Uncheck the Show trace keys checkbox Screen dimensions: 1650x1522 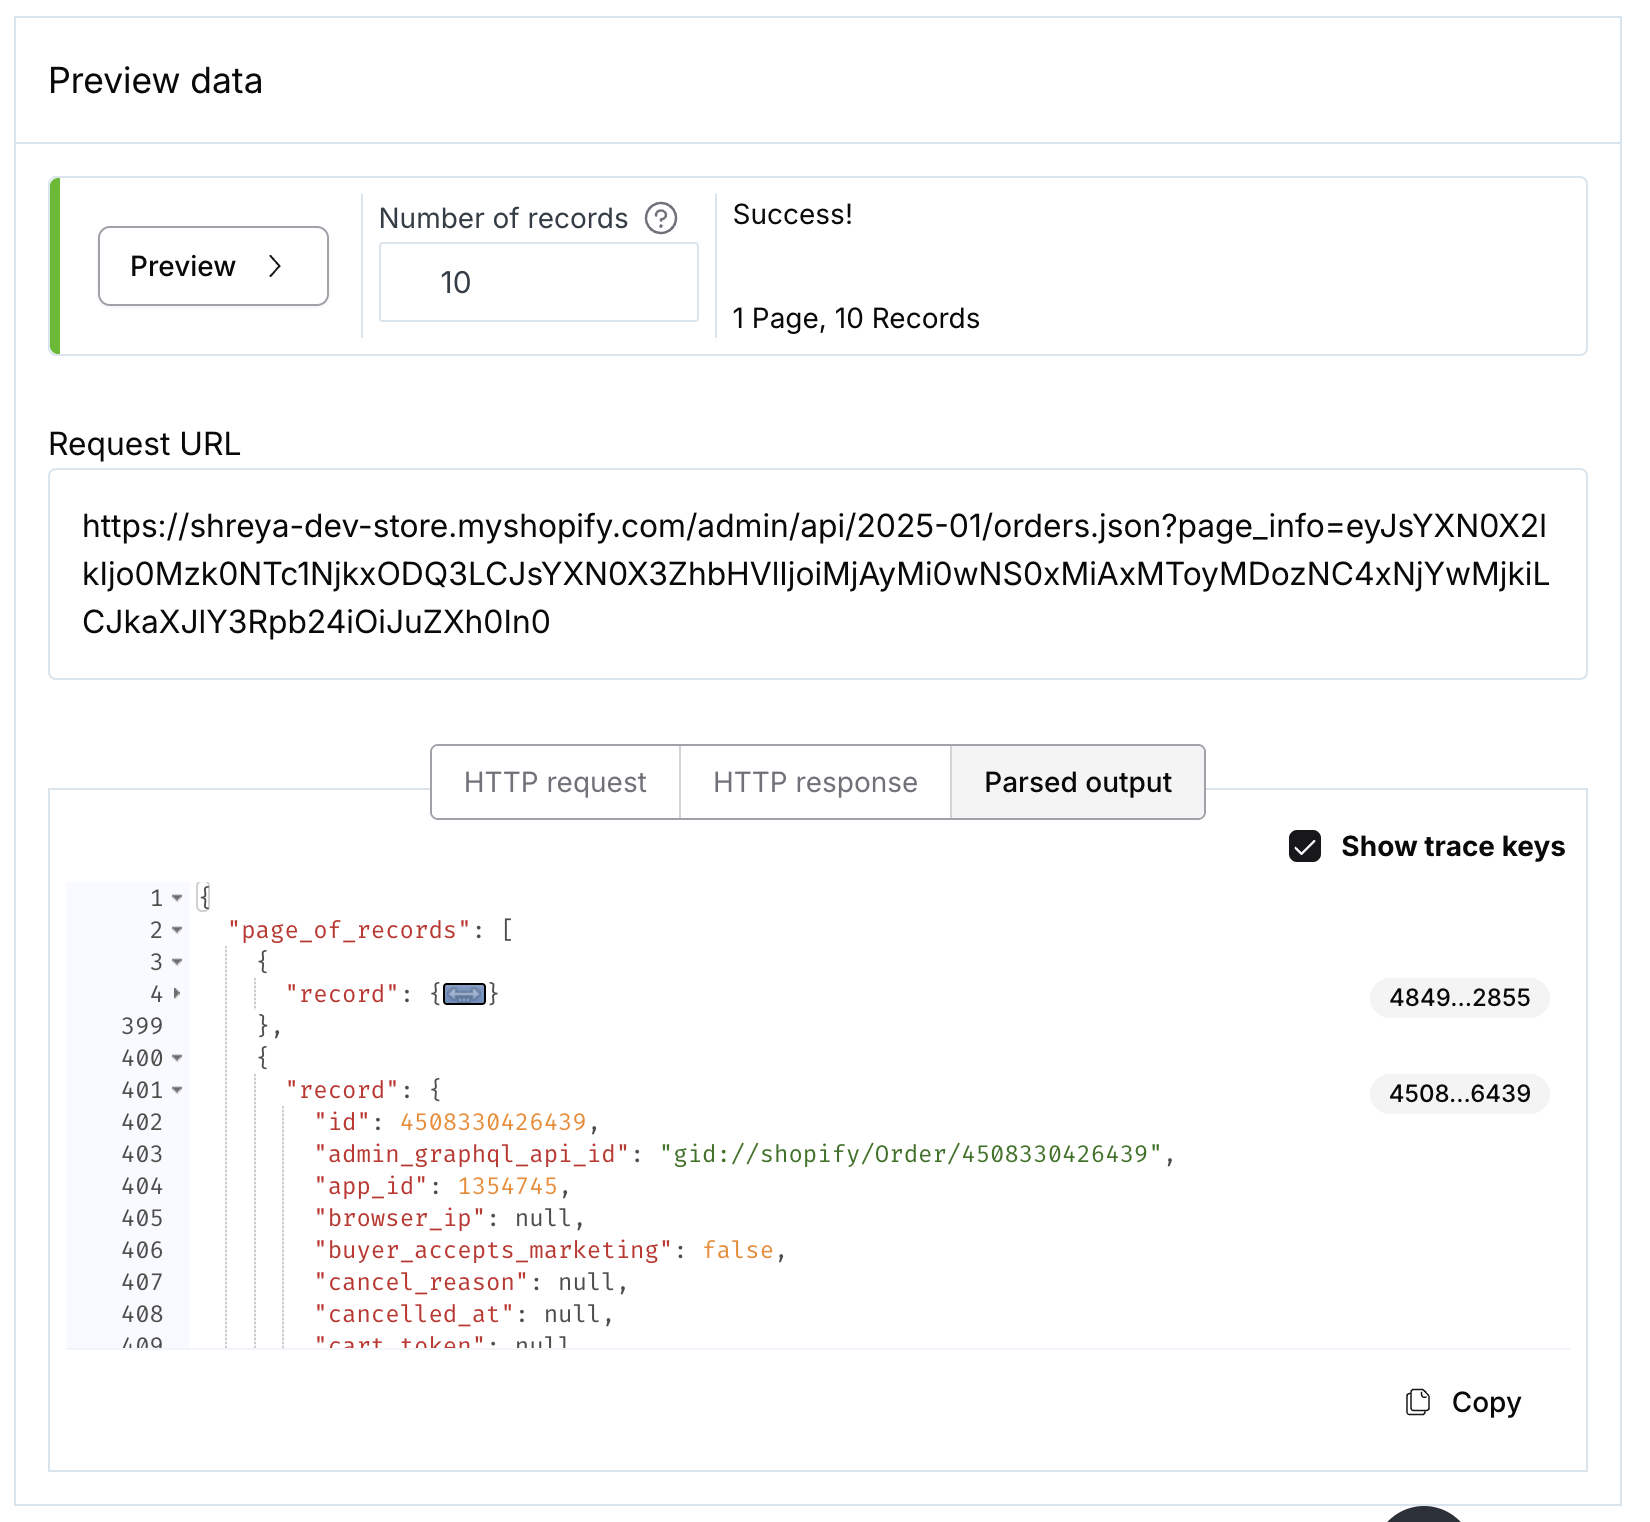pyautogui.click(x=1305, y=846)
